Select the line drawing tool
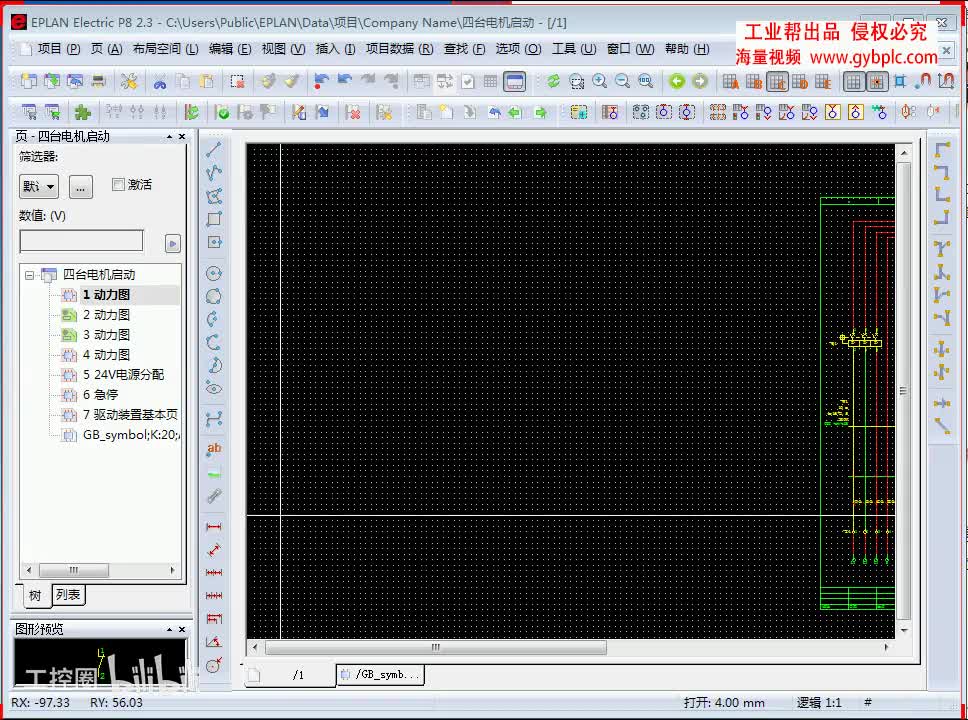The height and width of the screenshot is (720, 968). click(x=214, y=149)
